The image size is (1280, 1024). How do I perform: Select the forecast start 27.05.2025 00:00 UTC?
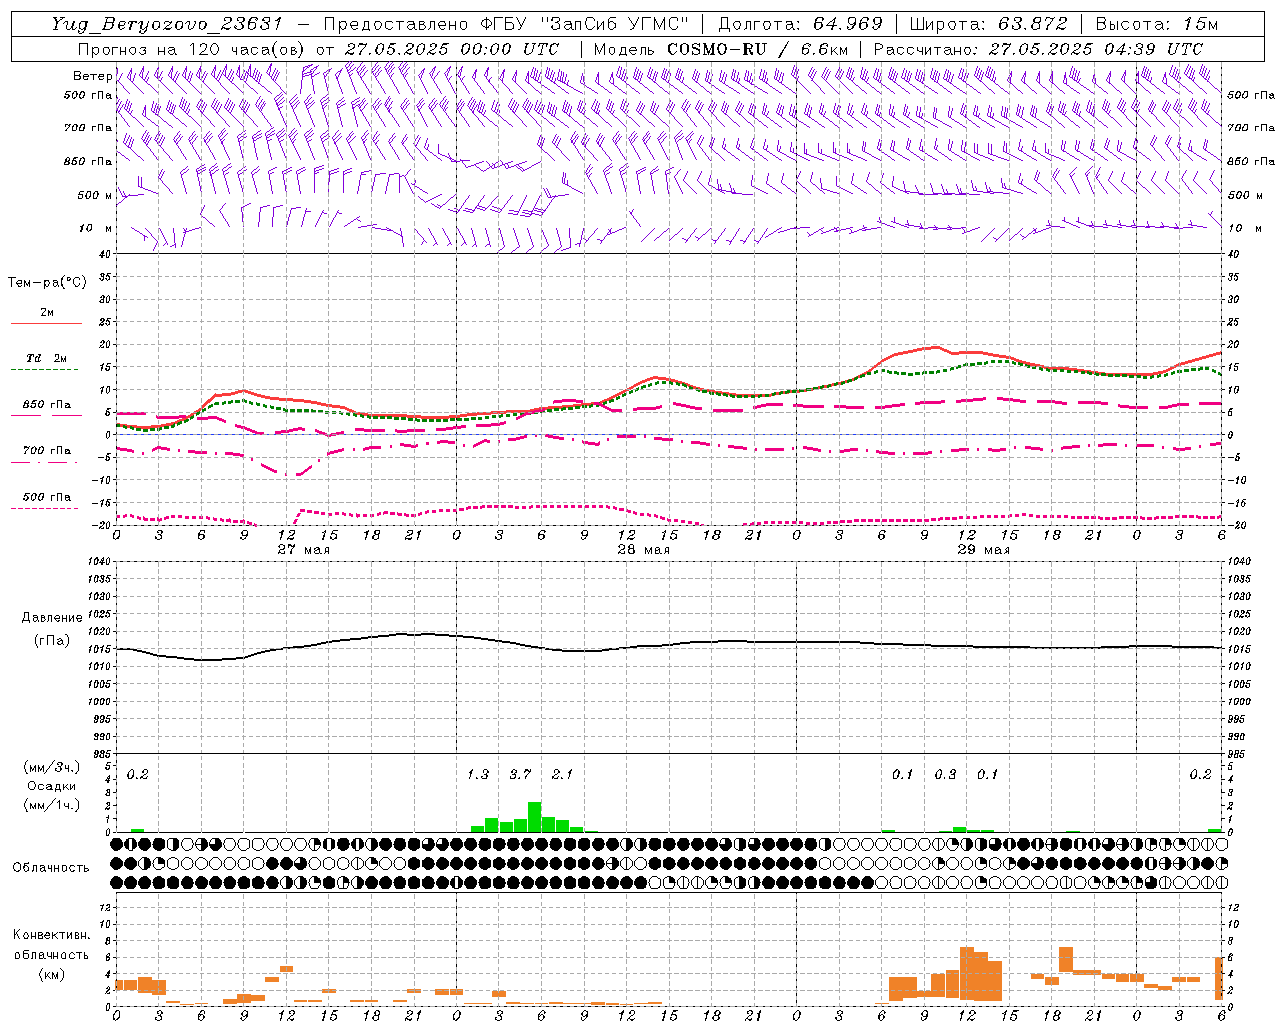[452, 49]
